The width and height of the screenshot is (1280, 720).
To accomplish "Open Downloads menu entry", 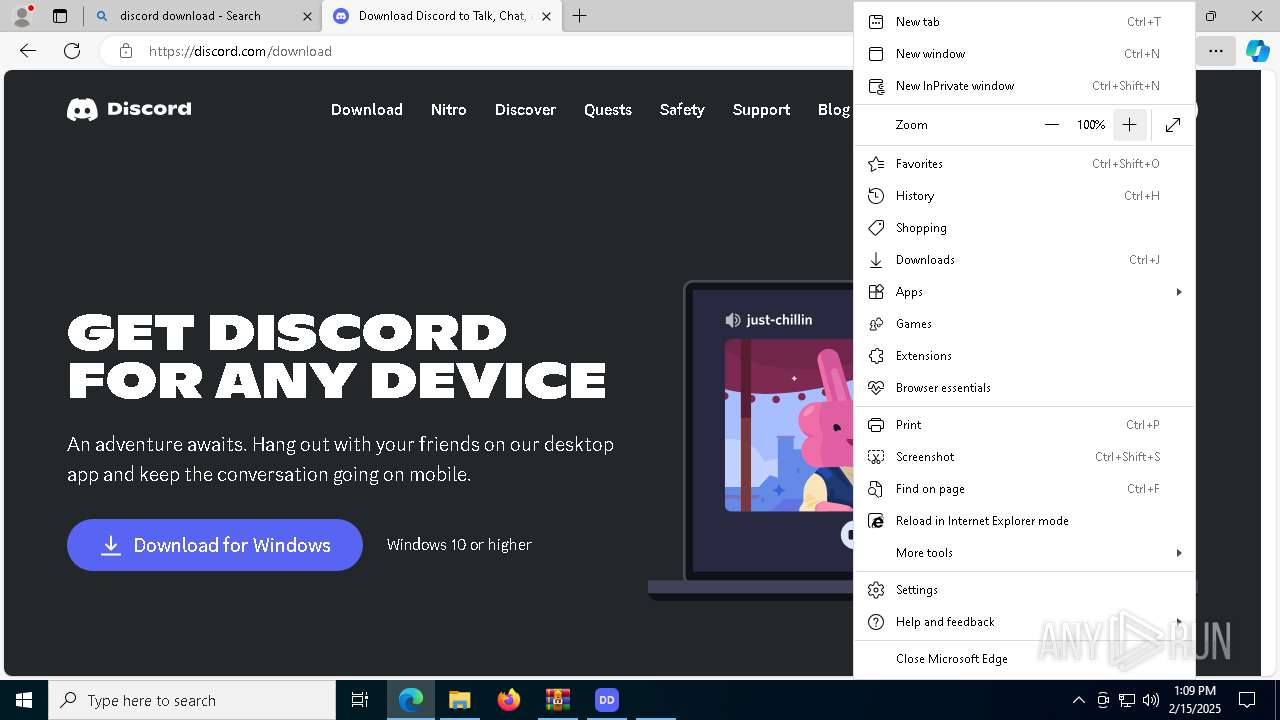I will pos(1024,260).
